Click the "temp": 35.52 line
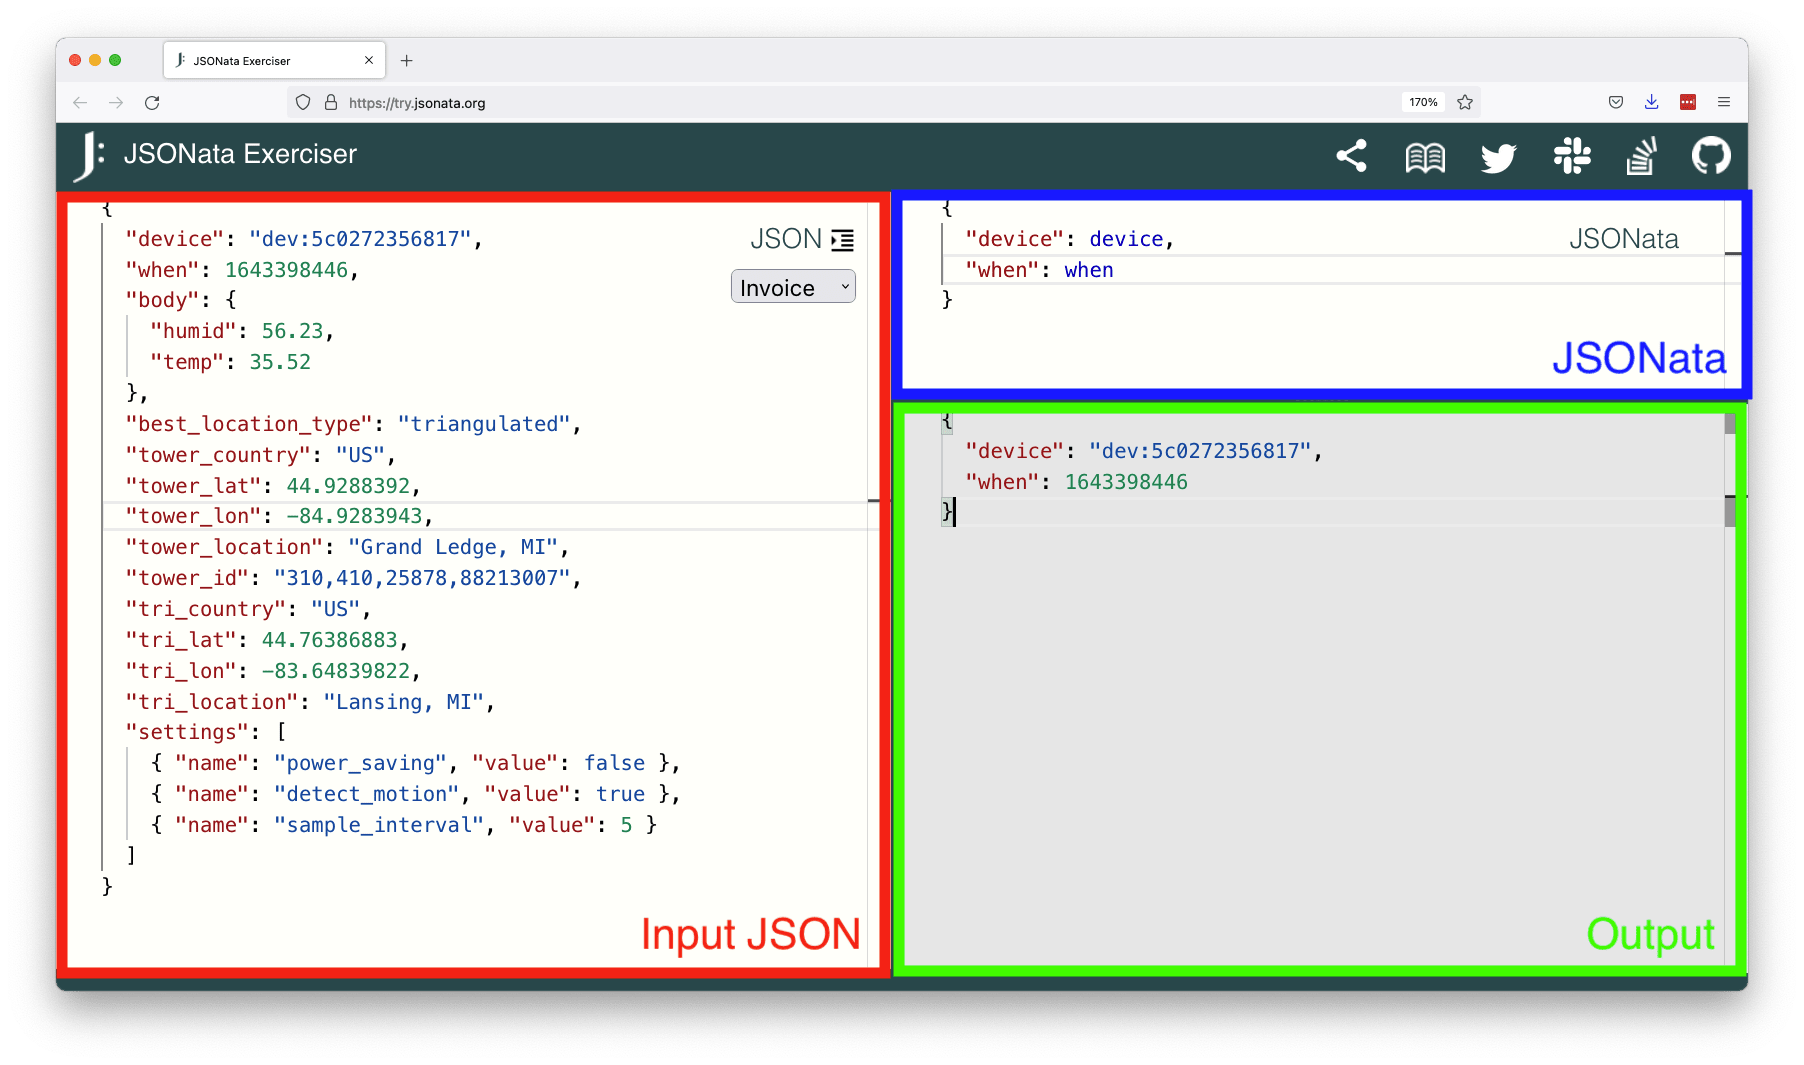 click(x=230, y=362)
